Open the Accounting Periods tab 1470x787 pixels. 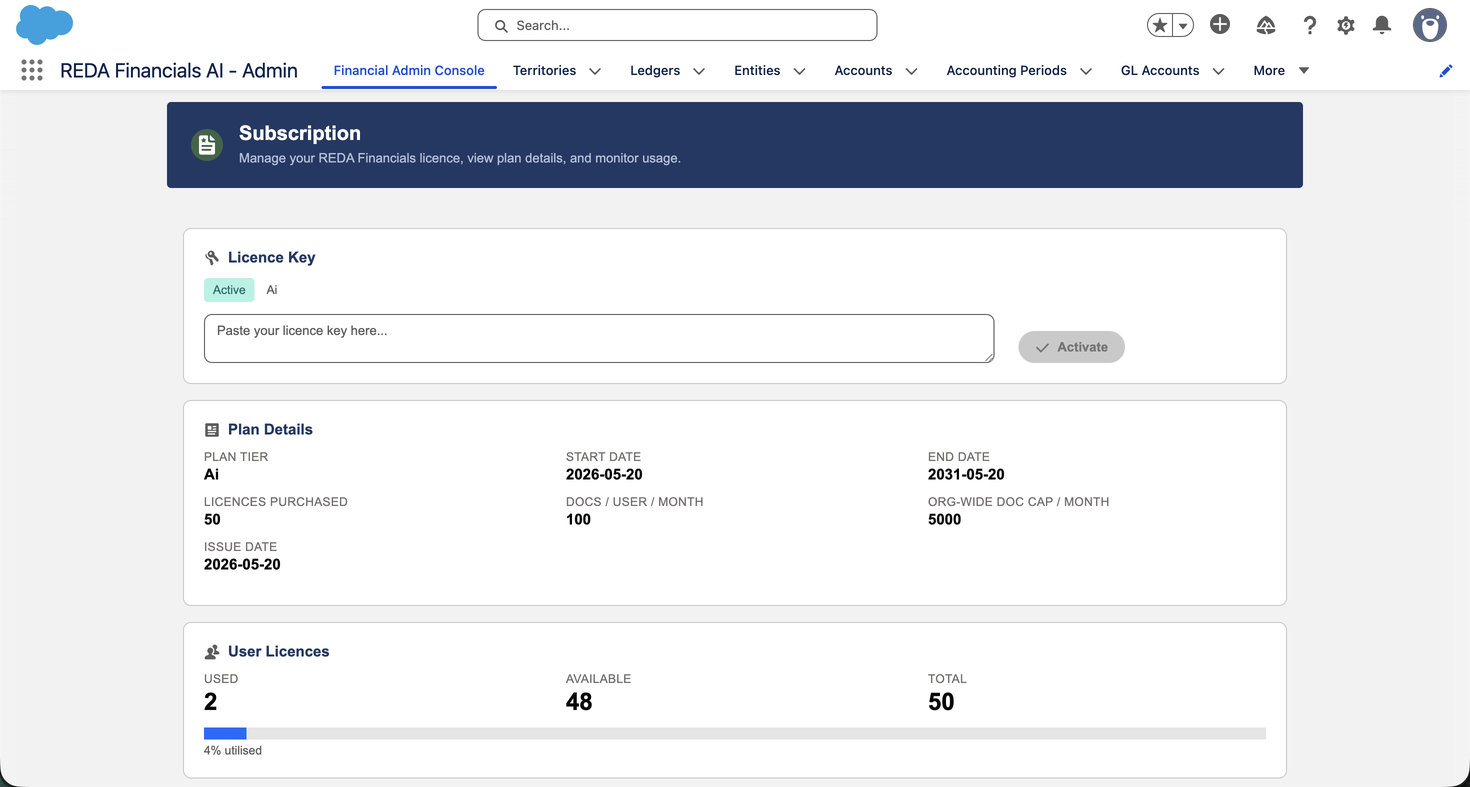pyautogui.click(x=1006, y=70)
